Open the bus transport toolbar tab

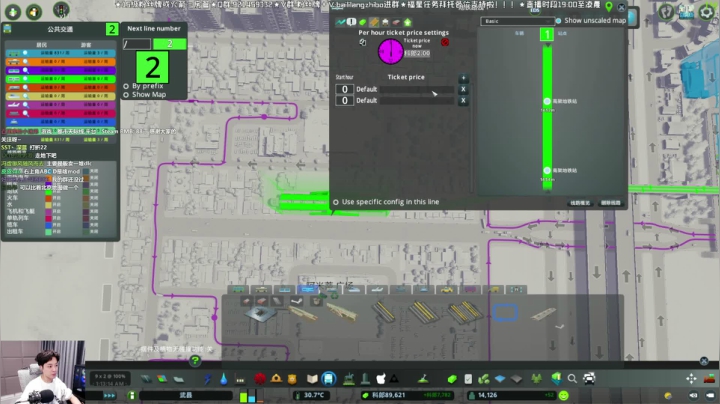238,289
